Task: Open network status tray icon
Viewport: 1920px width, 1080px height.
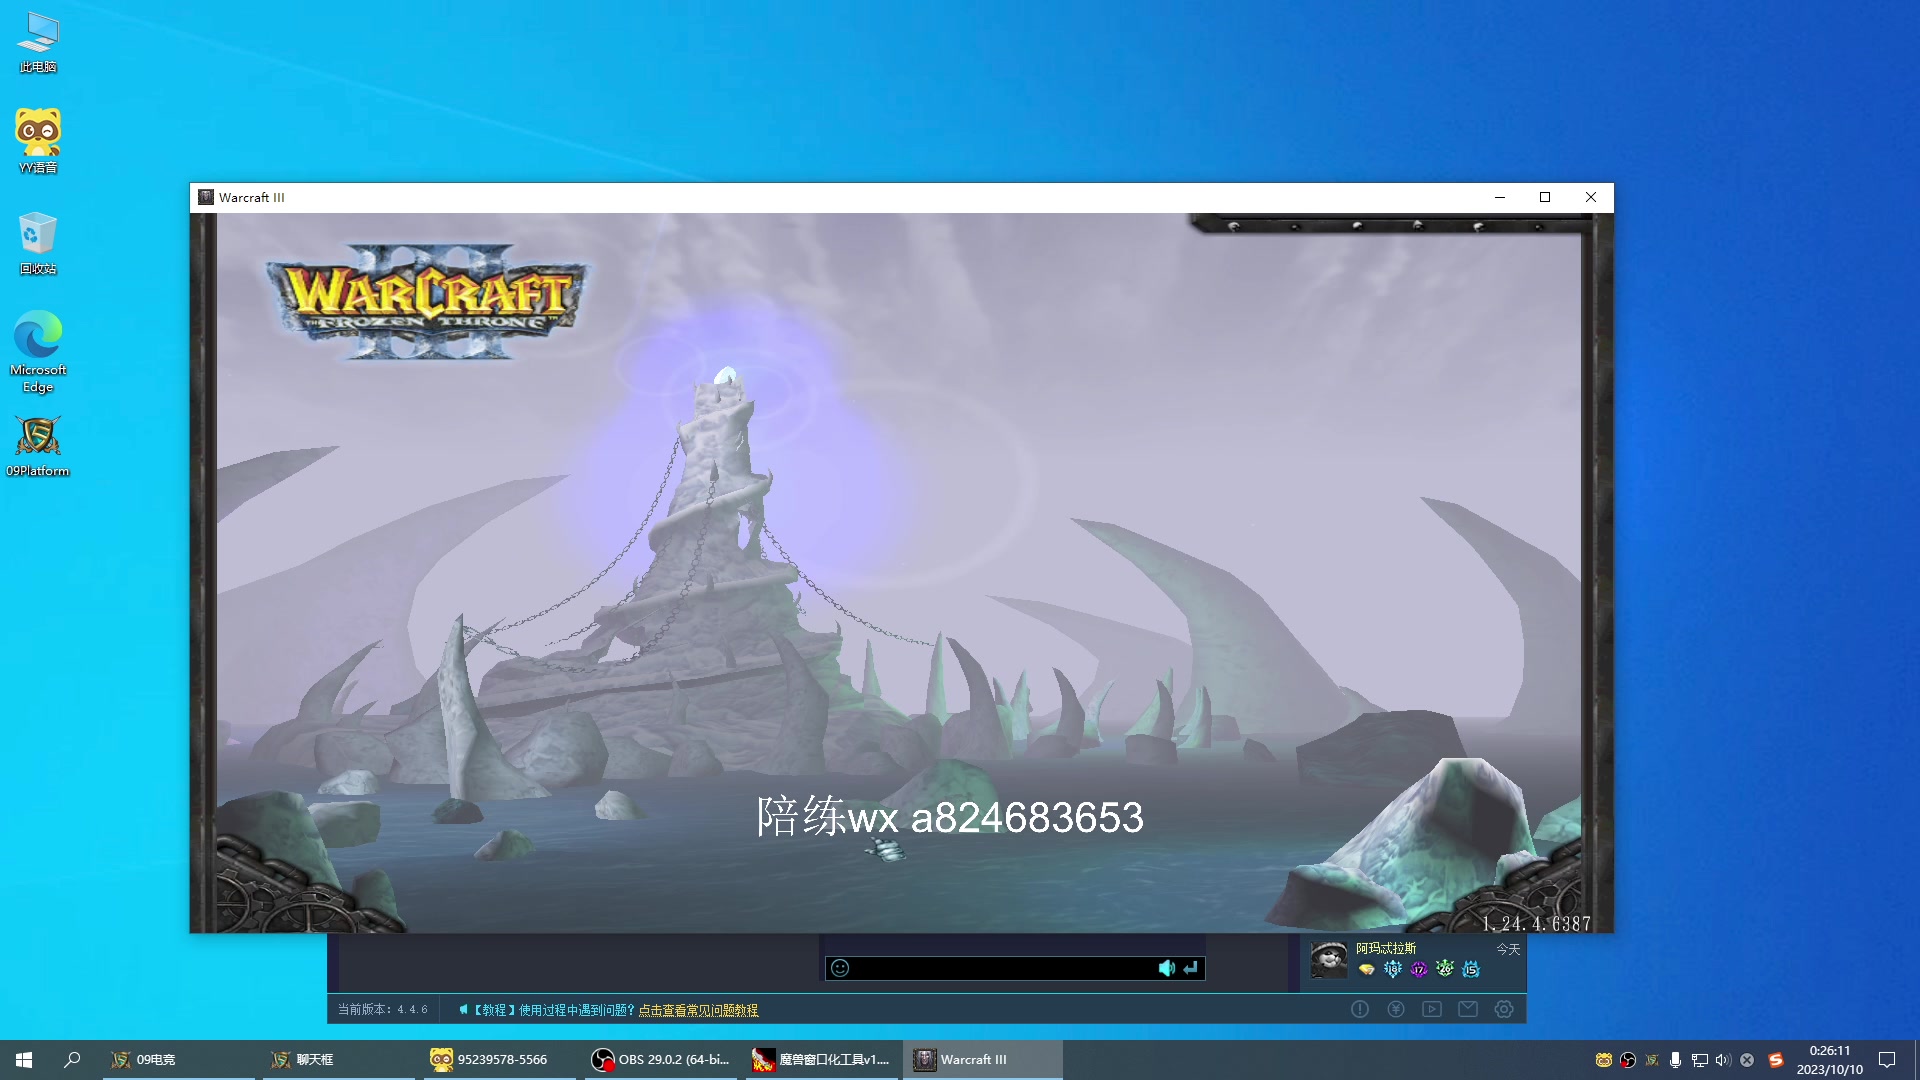Action: (x=1700, y=1060)
